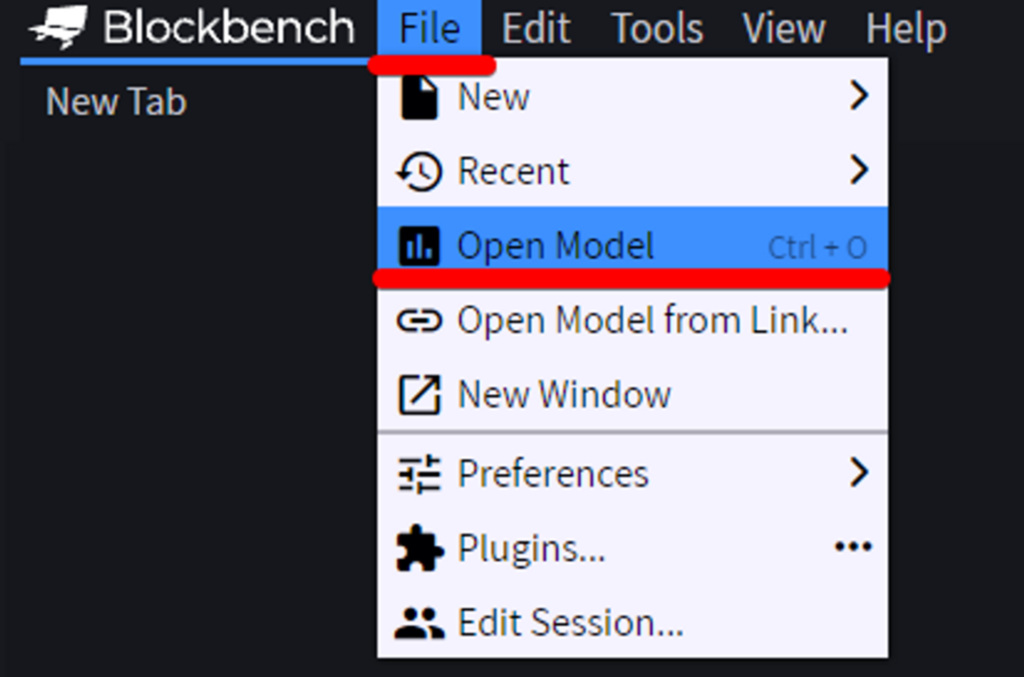Switch to the New Tab tab
Image resolution: width=1024 pixels, height=677 pixels.
point(116,102)
